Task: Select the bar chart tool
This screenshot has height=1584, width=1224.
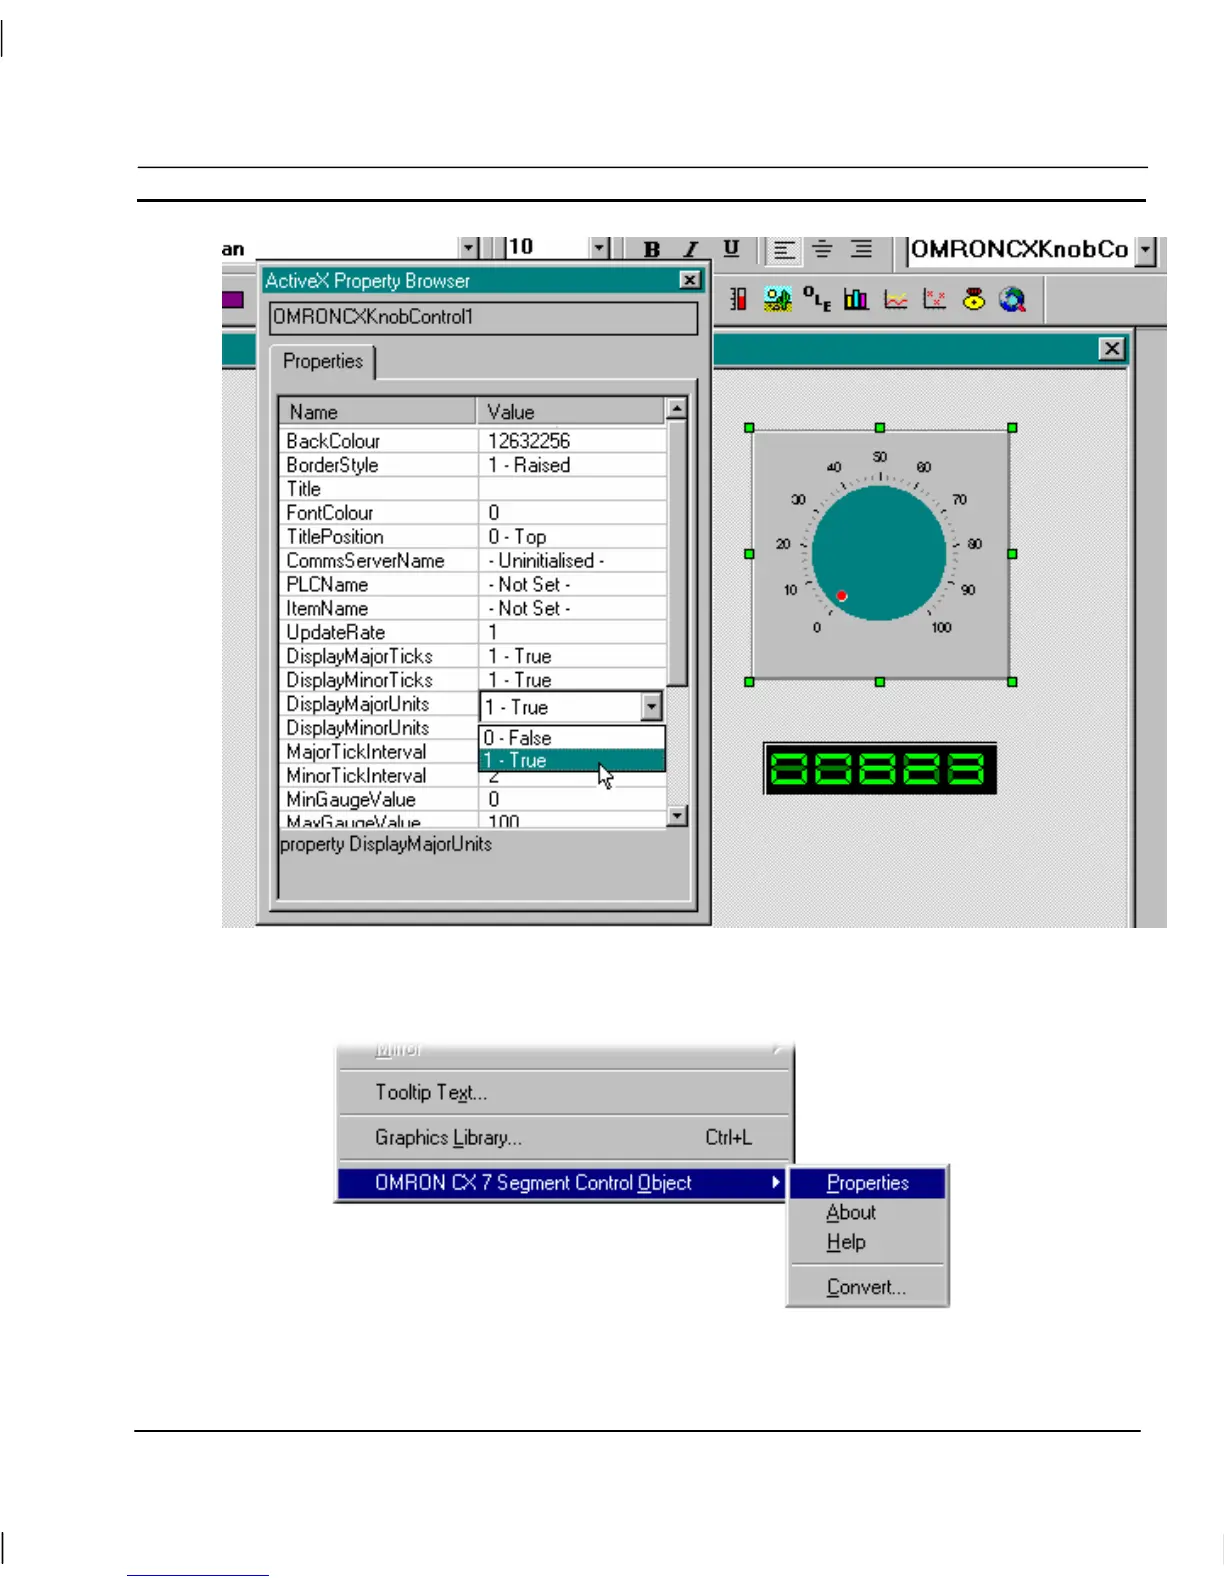Action: (856, 299)
